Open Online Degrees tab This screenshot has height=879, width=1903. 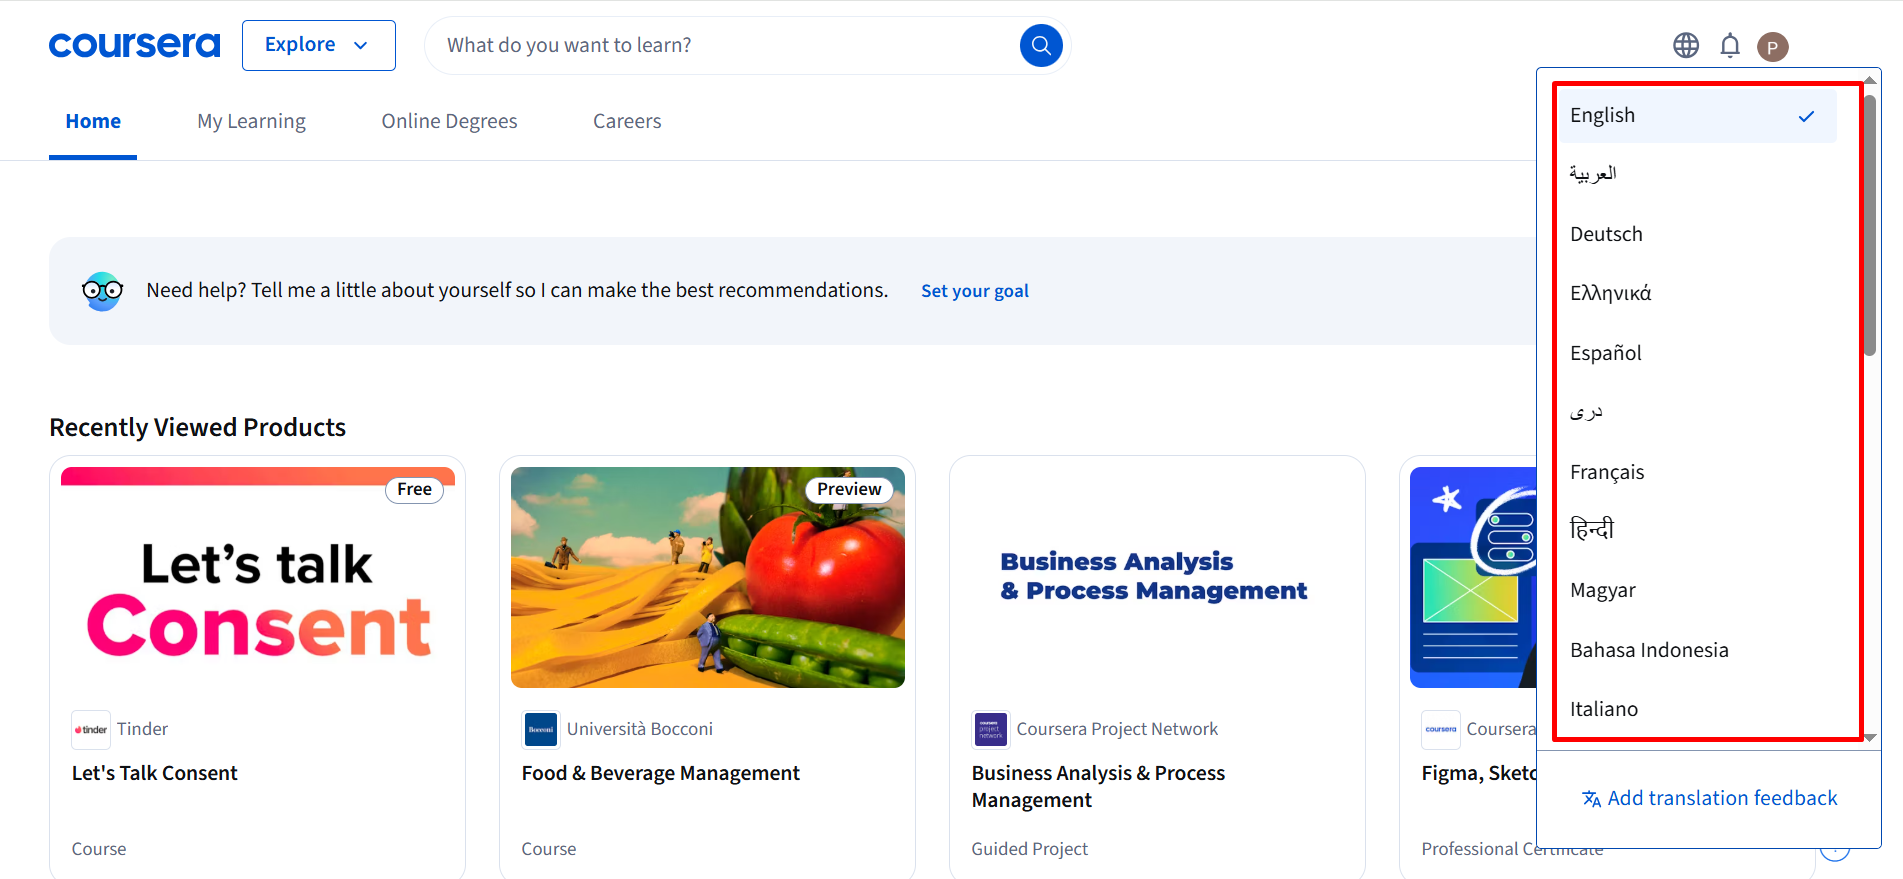(450, 121)
